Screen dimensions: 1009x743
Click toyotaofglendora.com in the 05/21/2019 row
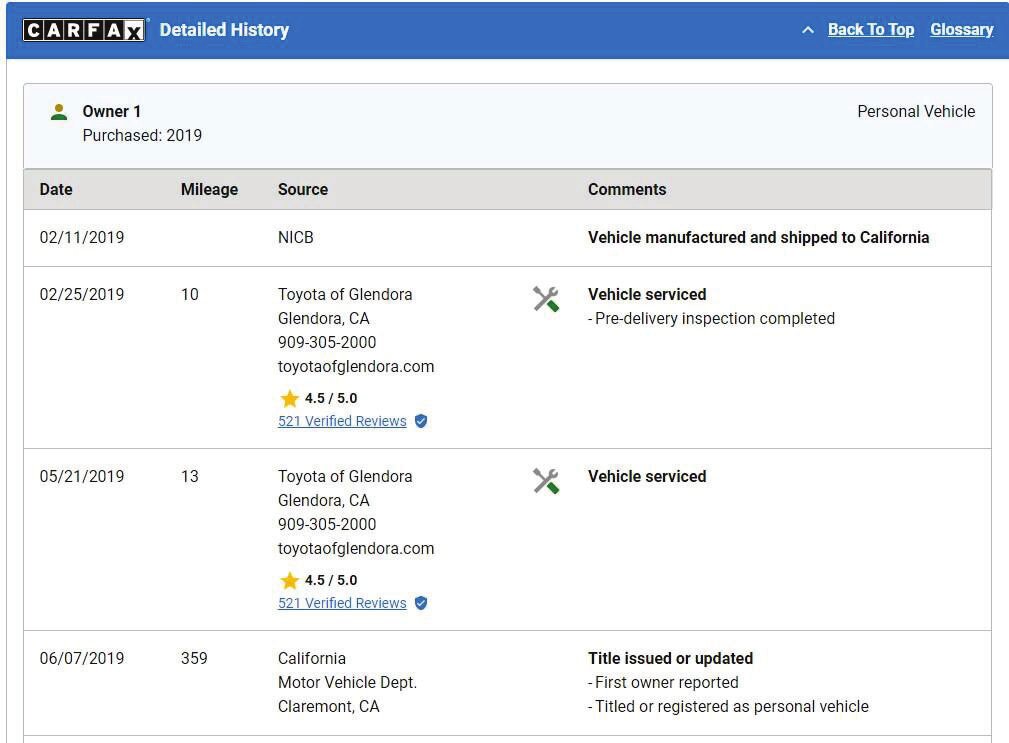(356, 549)
